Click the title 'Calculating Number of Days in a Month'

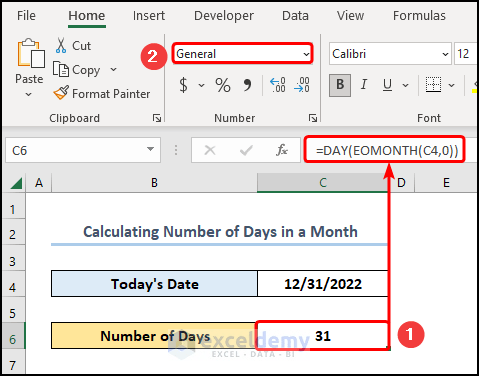pyautogui.click(x=220, y=232)
